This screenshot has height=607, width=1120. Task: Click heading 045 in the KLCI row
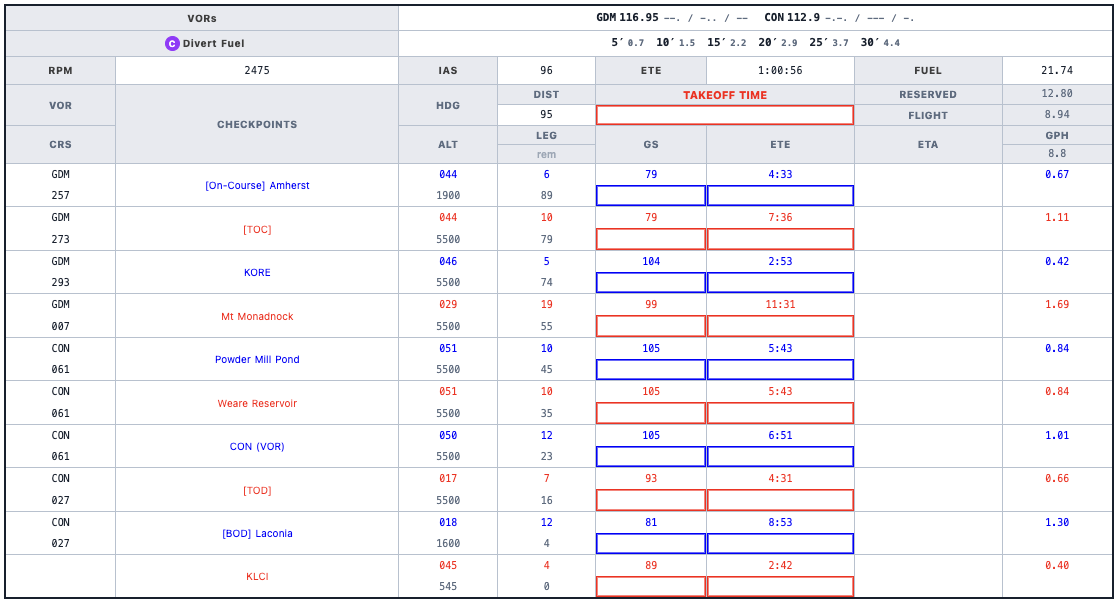click(x=448, y=566)
